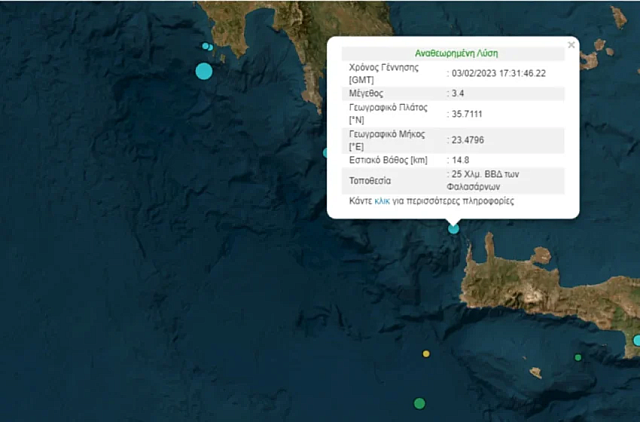Click the cyan marker at the right edge of the map

point(636,341)
